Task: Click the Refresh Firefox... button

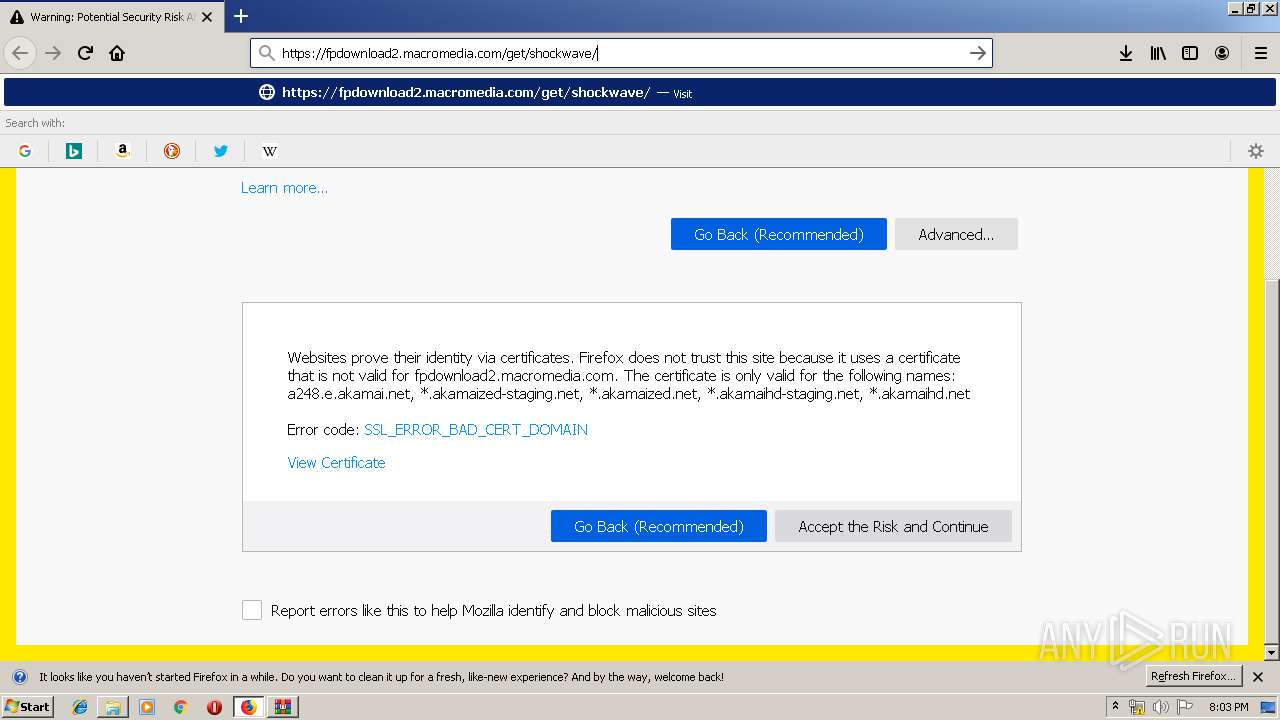Action: click(1193, 676)
